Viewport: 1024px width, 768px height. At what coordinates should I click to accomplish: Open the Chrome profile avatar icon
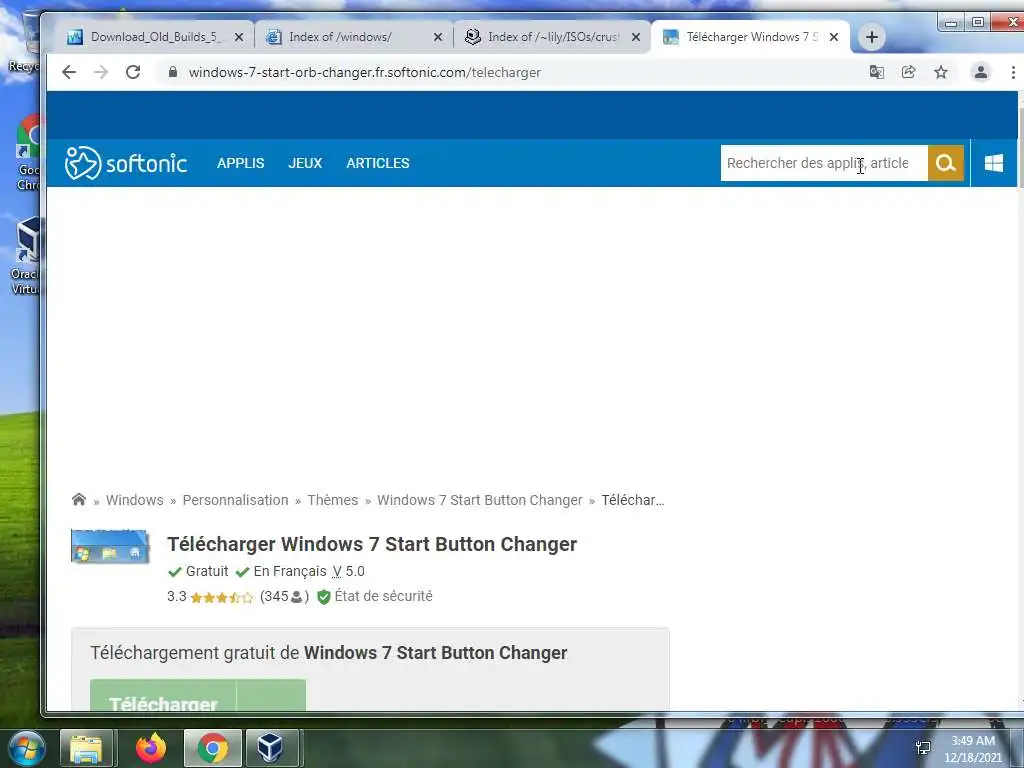tap(980, 72)
